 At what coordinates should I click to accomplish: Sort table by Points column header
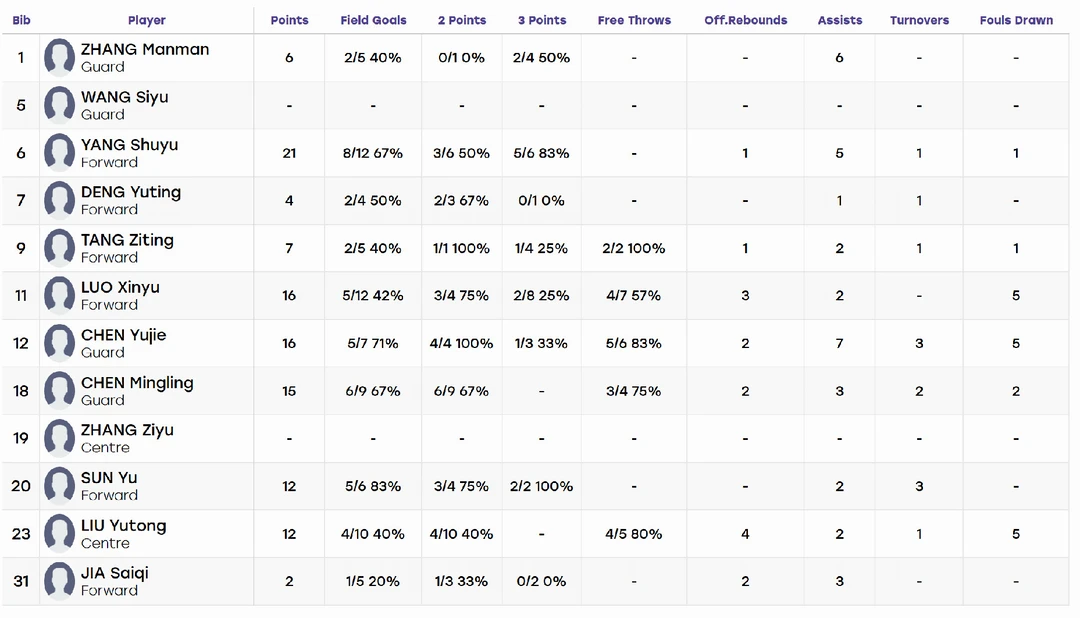[289, 20]
